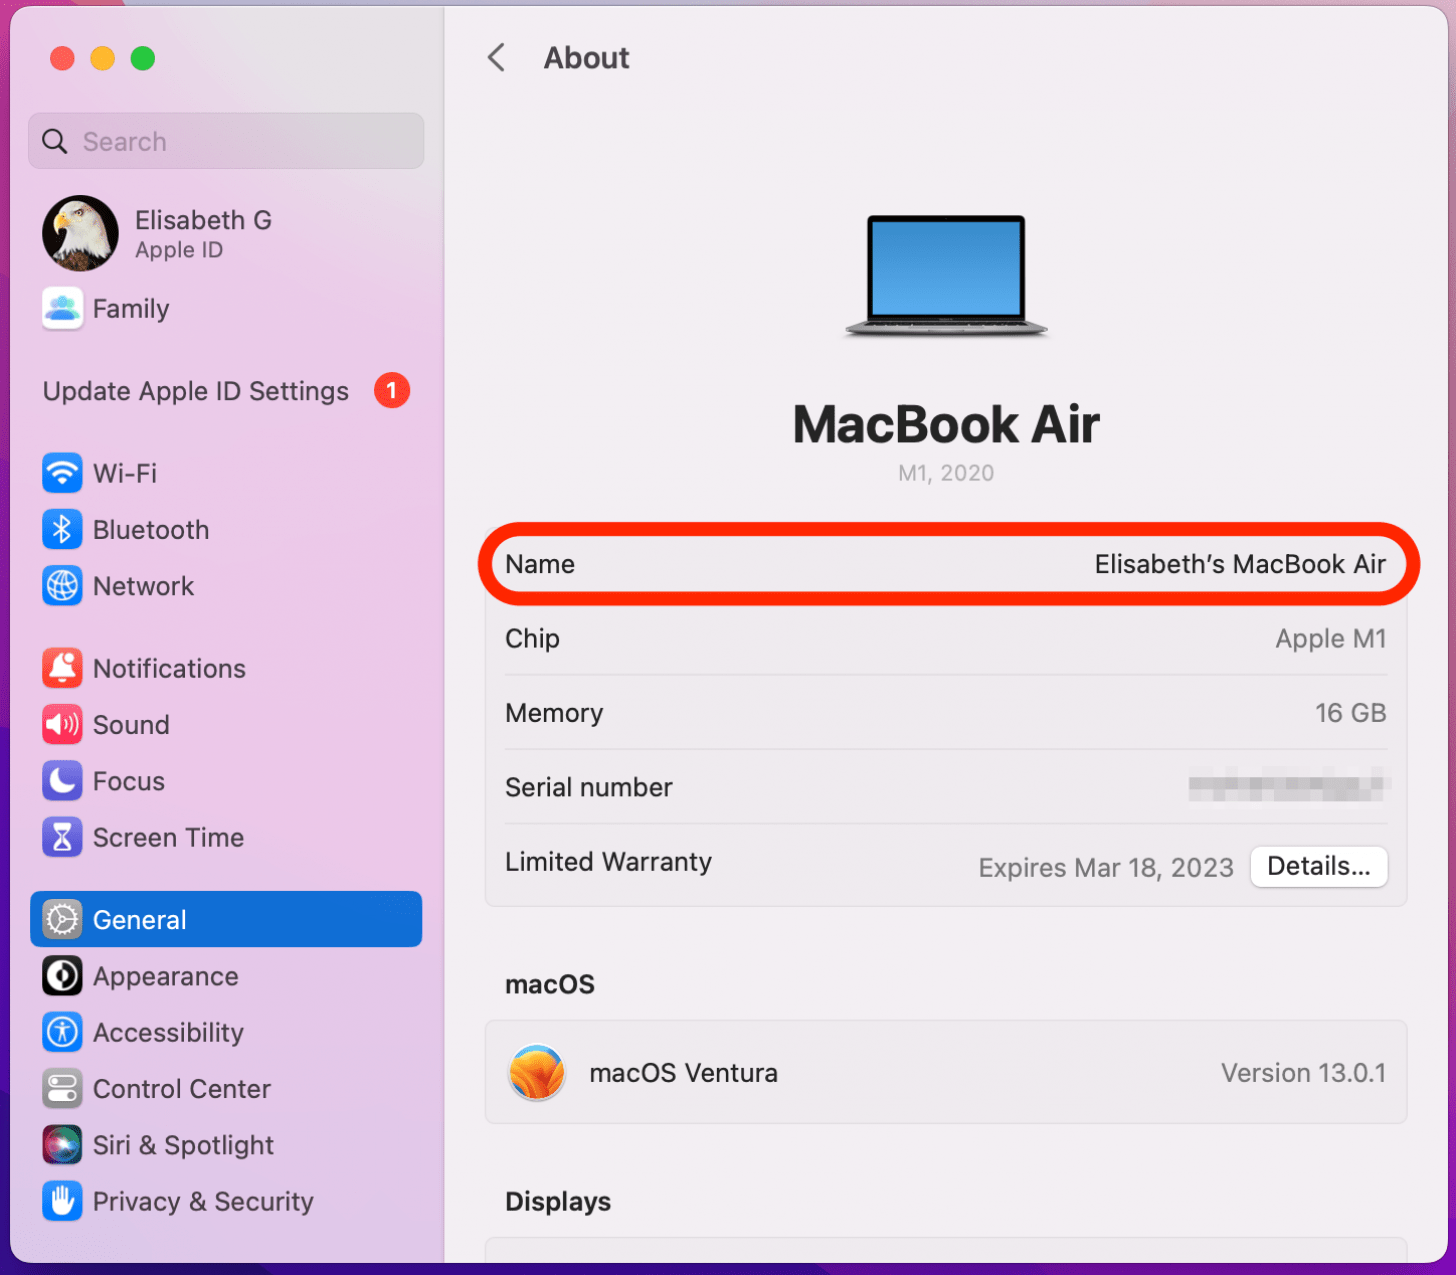Go back using the left chevron
Image resolution: width=1456 pixels, height=1275 pixels.
496,58
